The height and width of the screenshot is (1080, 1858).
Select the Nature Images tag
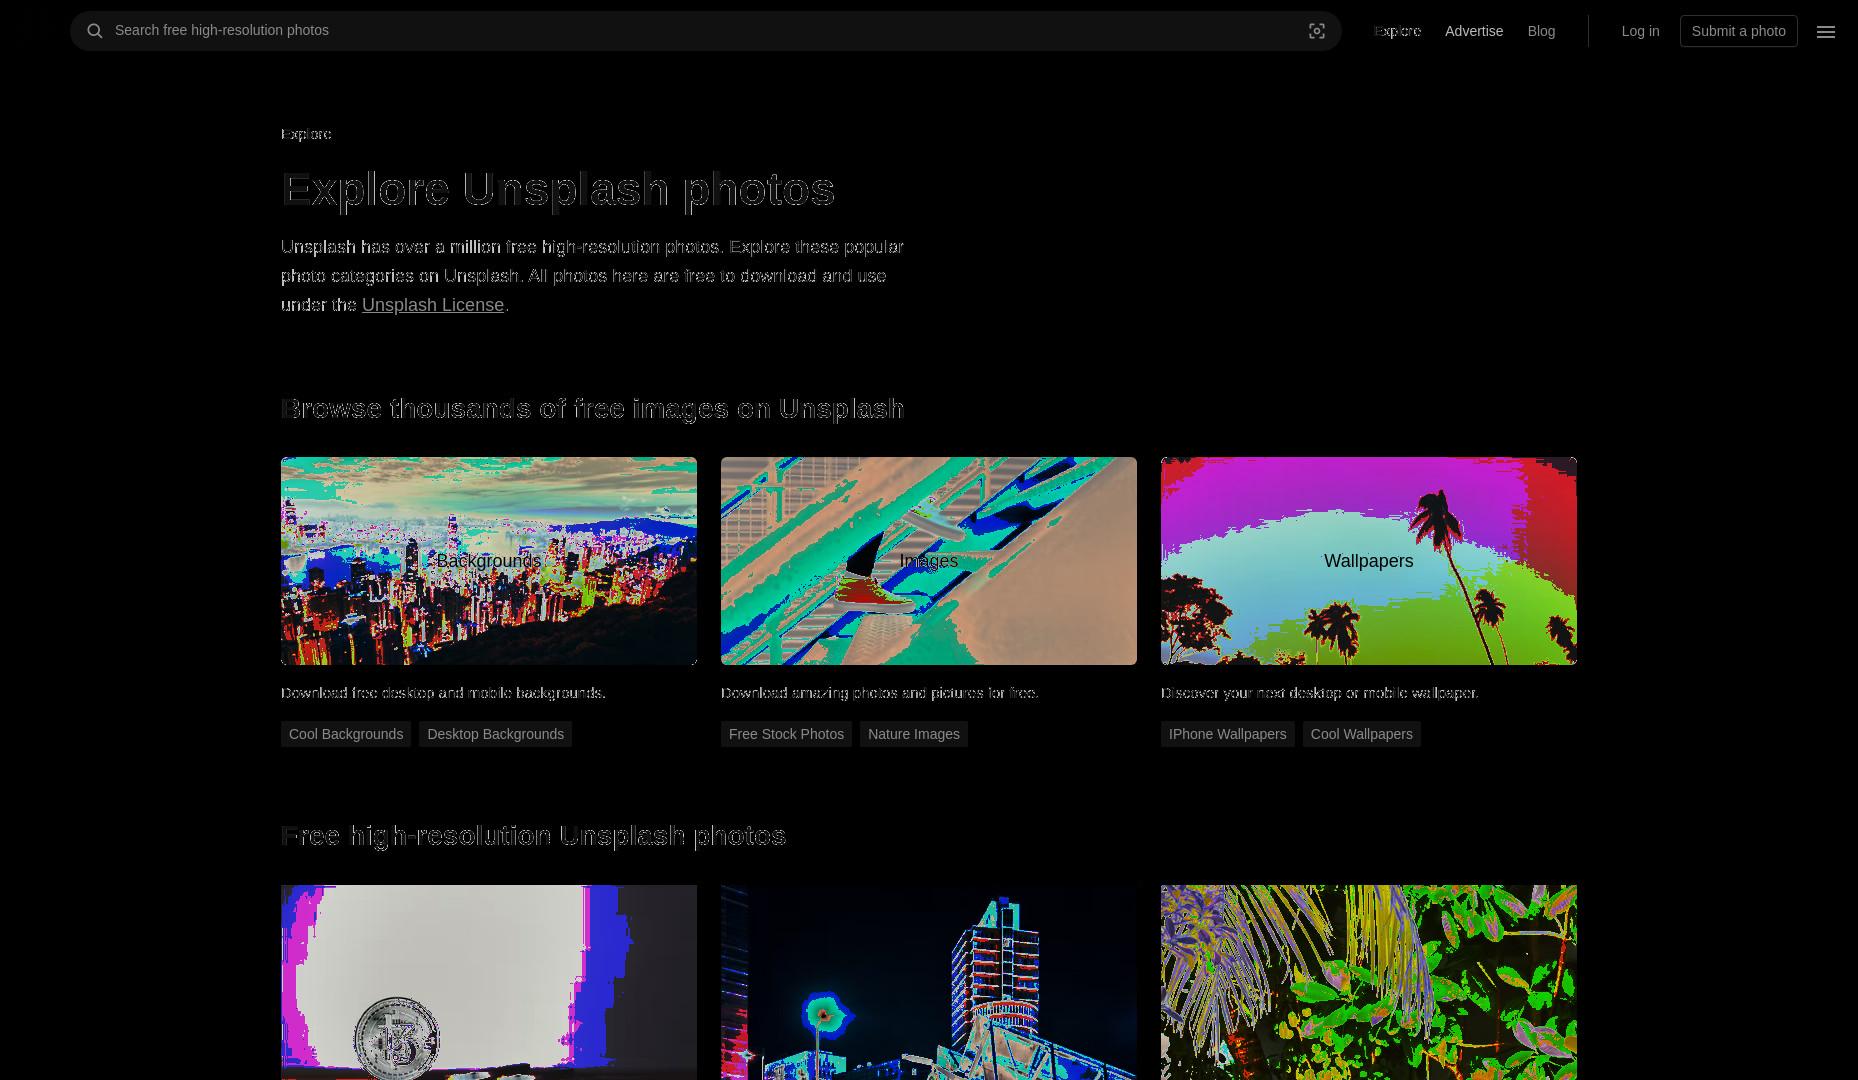coord(914,734)
